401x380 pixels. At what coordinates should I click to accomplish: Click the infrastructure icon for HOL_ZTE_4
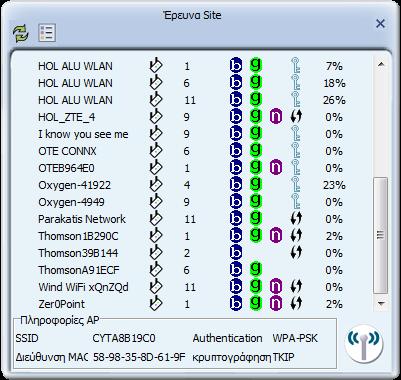(x=156, y=117)
